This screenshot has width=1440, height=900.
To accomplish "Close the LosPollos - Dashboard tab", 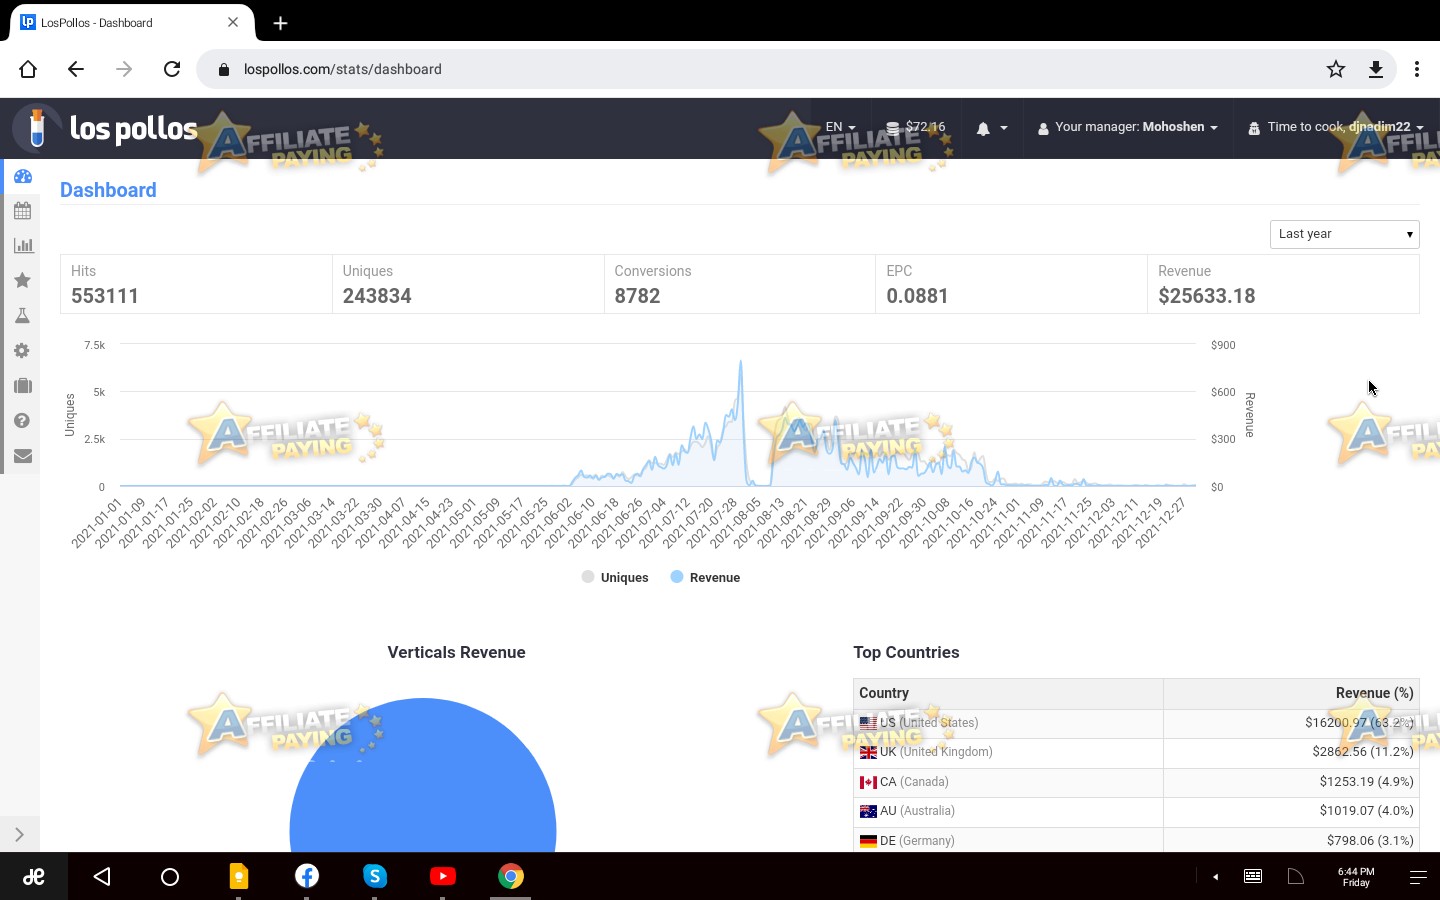I will 233,22.
